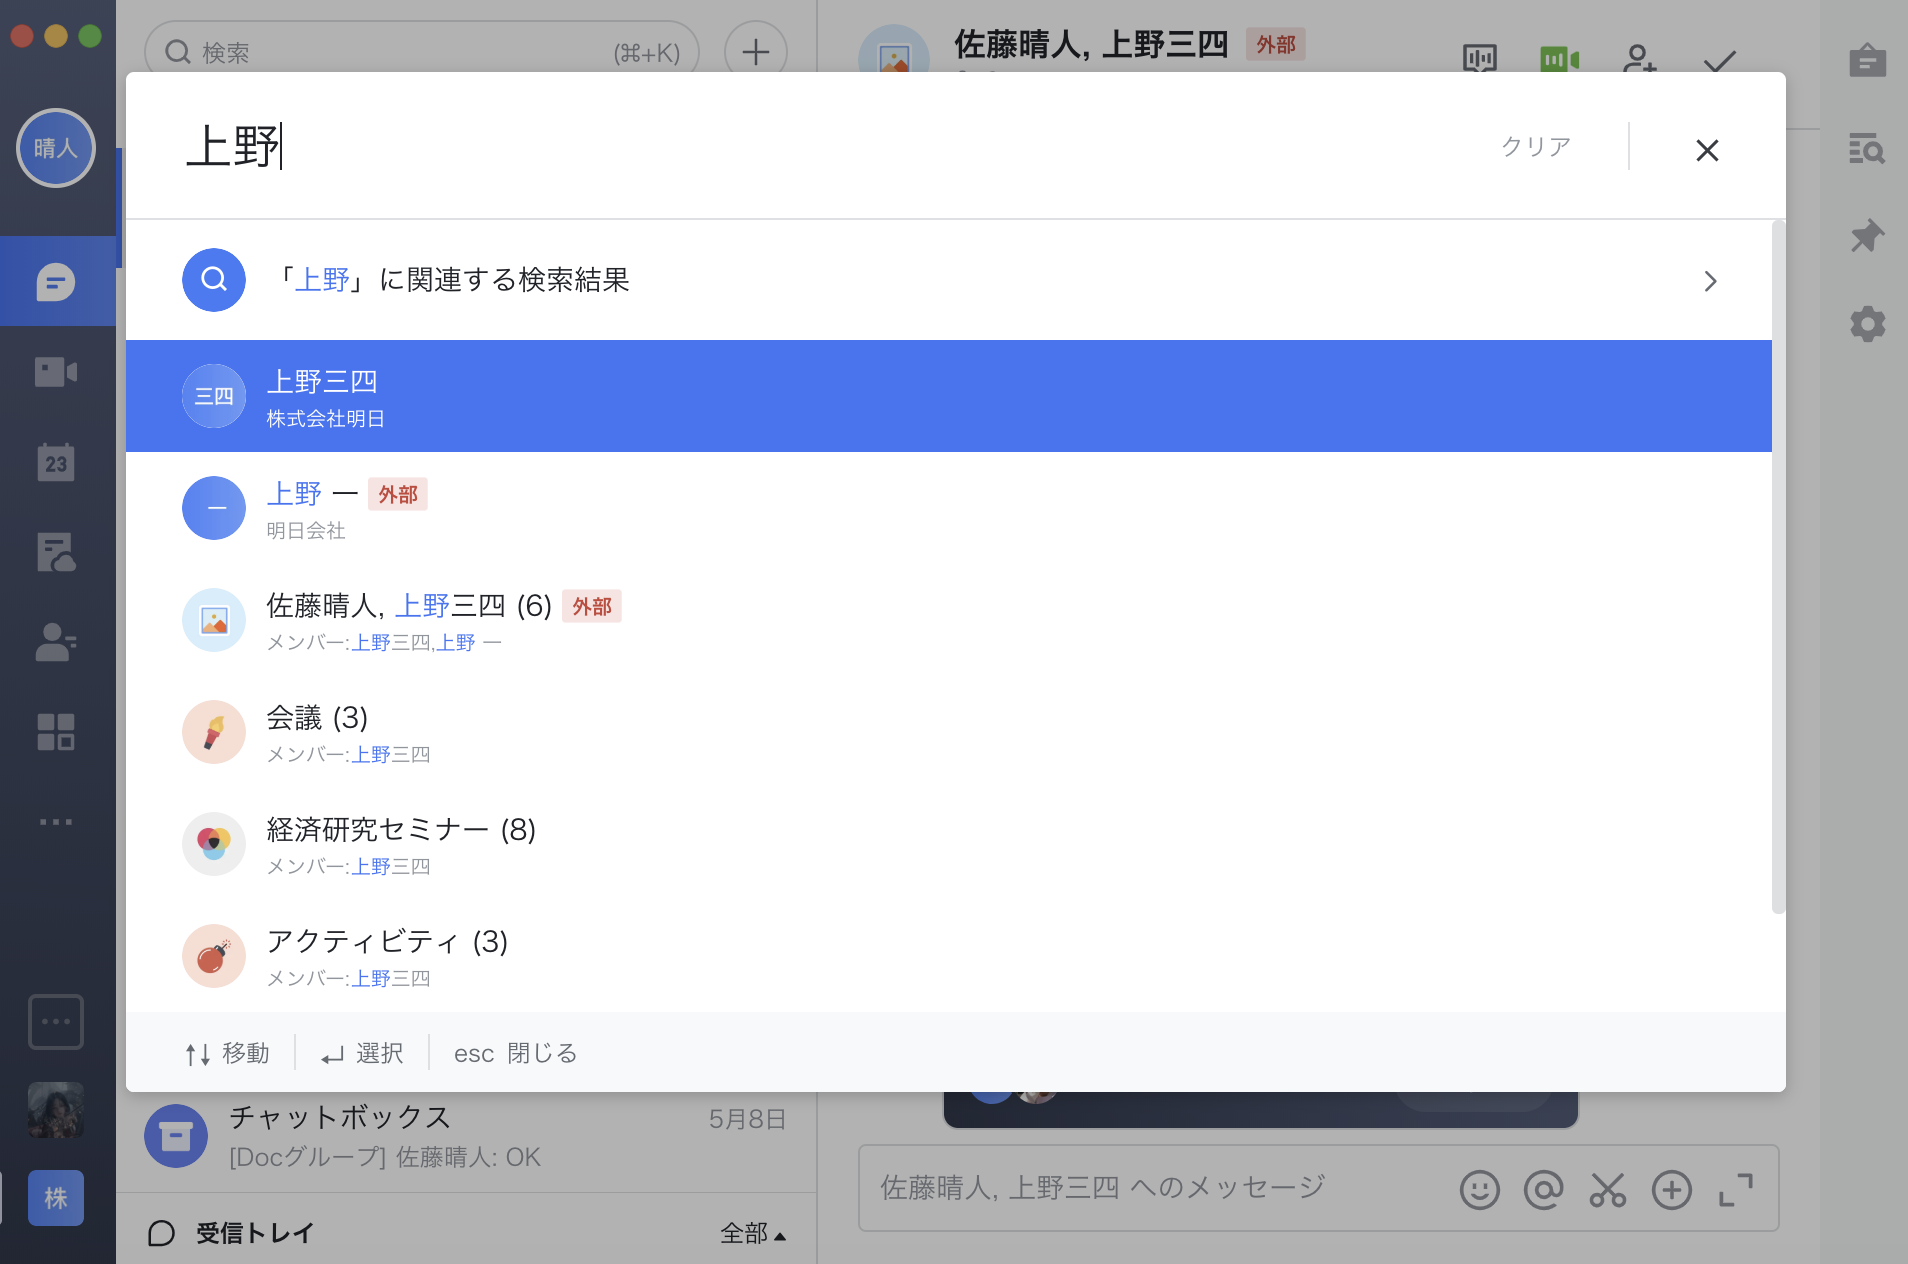1908x1264 pixels.
Task: Close the search dialog with X
Action: coord(1707,150)
